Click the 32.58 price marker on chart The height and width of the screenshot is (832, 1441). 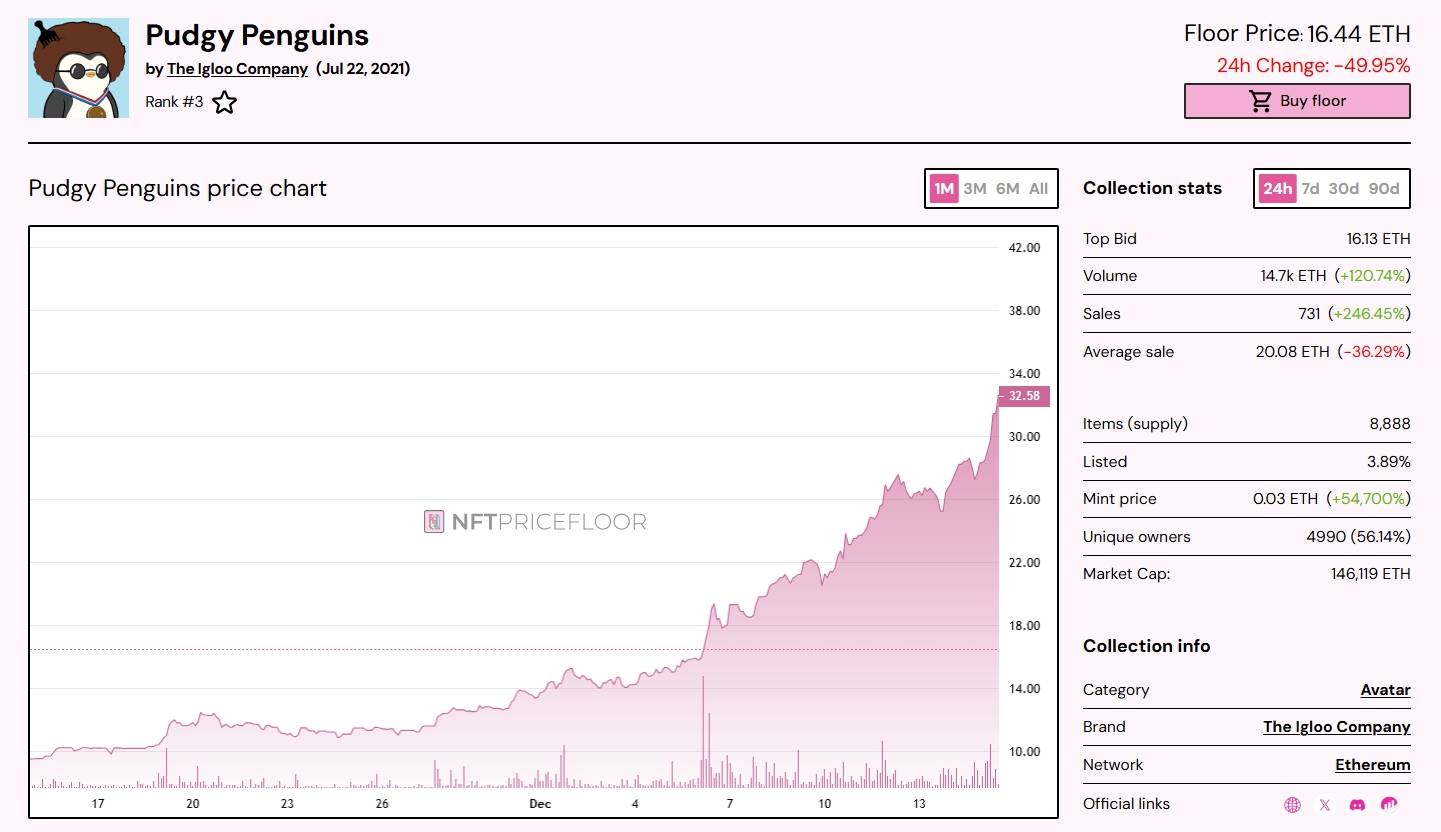click(x=1024, y=396)
